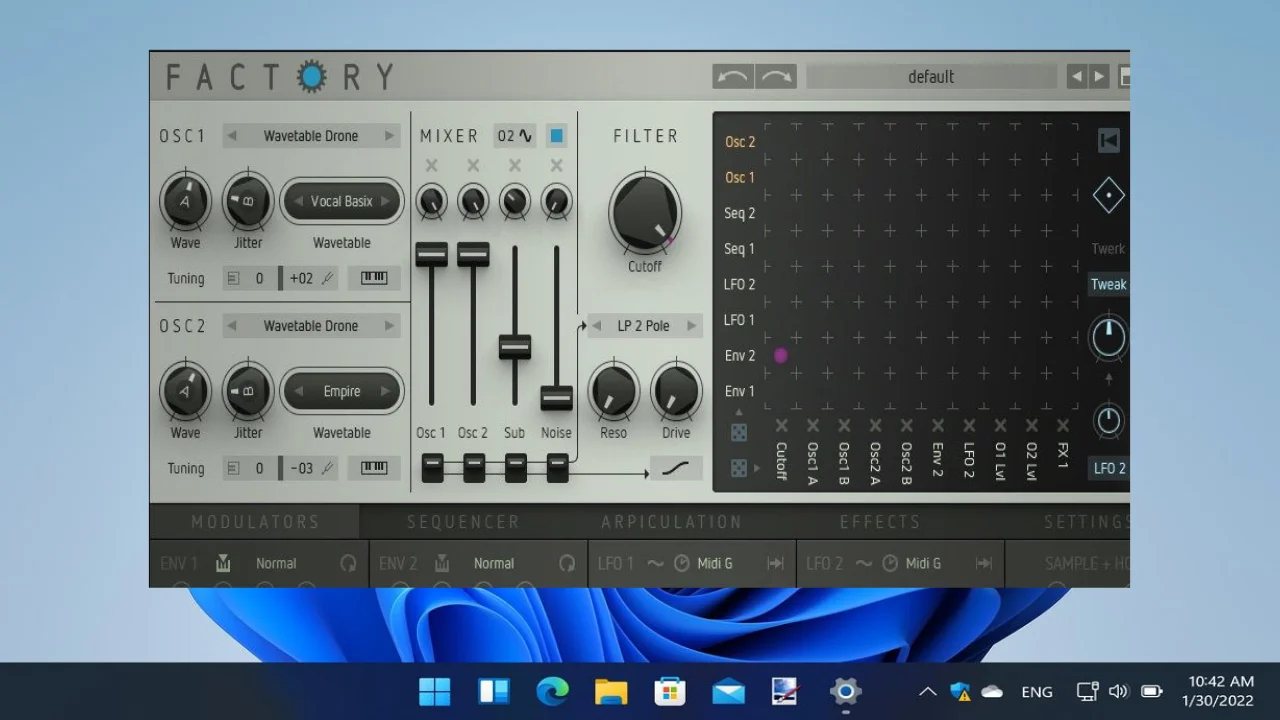Click ENV 1 envelope shape icon
The height and width of the screenshot is (720, 1280).
coord(223,564)
